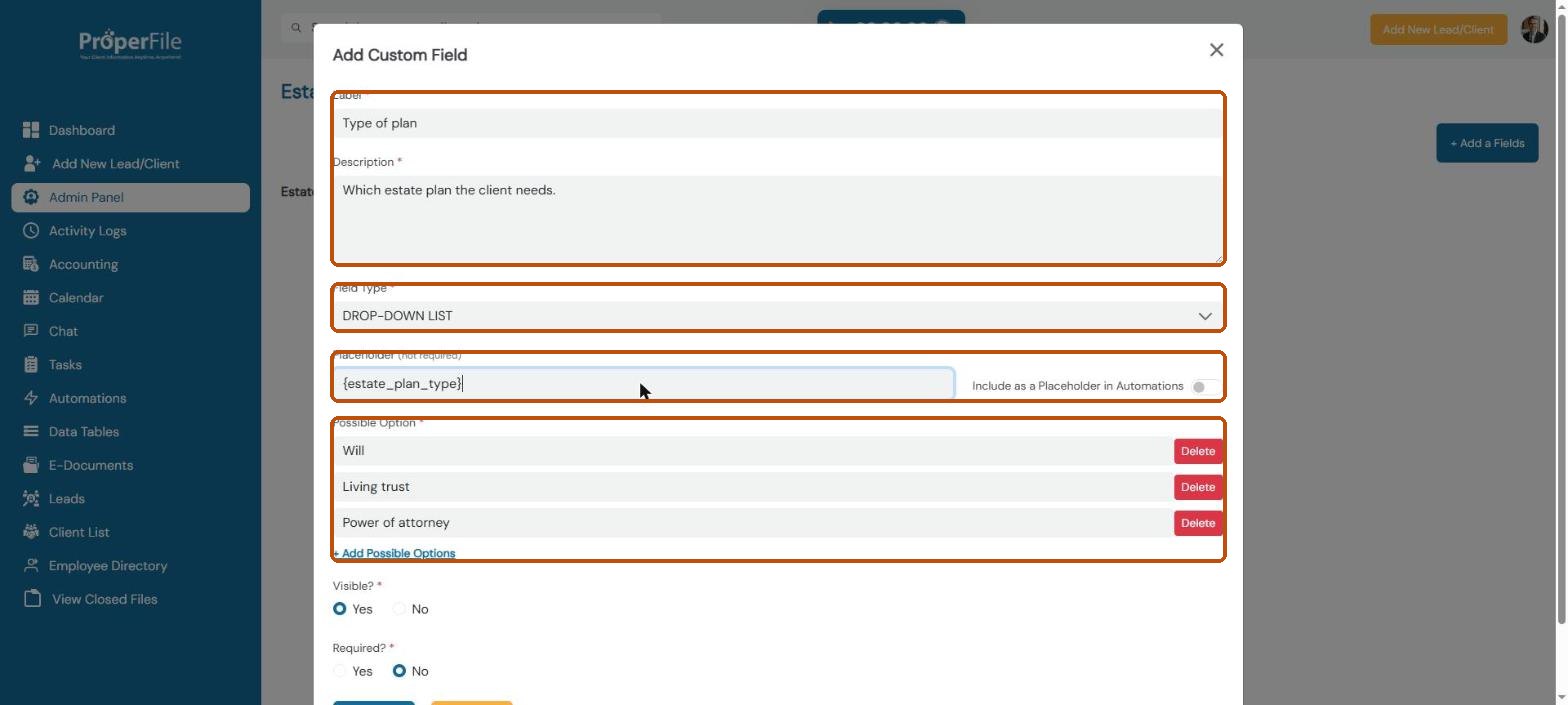Image resolution: width=1568 pixels, height=705 pixels.
Task: Delete the Living trust option
Action: click(x=1197, y=487)
